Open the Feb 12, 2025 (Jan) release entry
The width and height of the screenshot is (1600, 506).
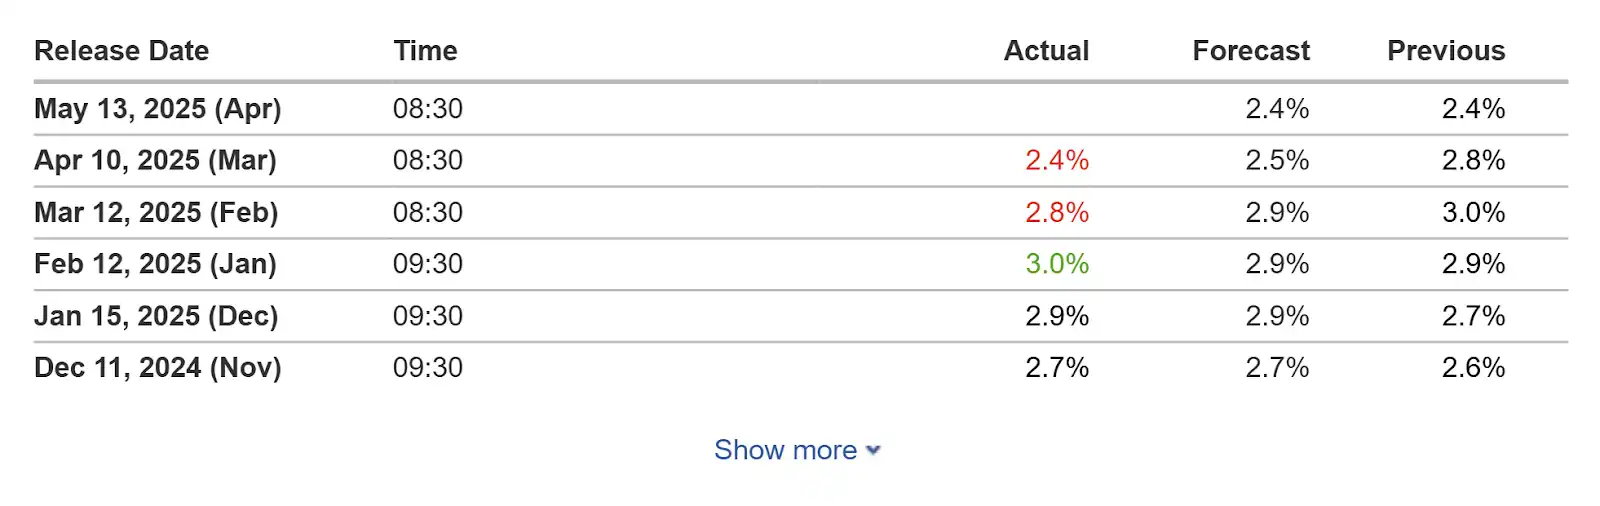(x=155, y=264)
